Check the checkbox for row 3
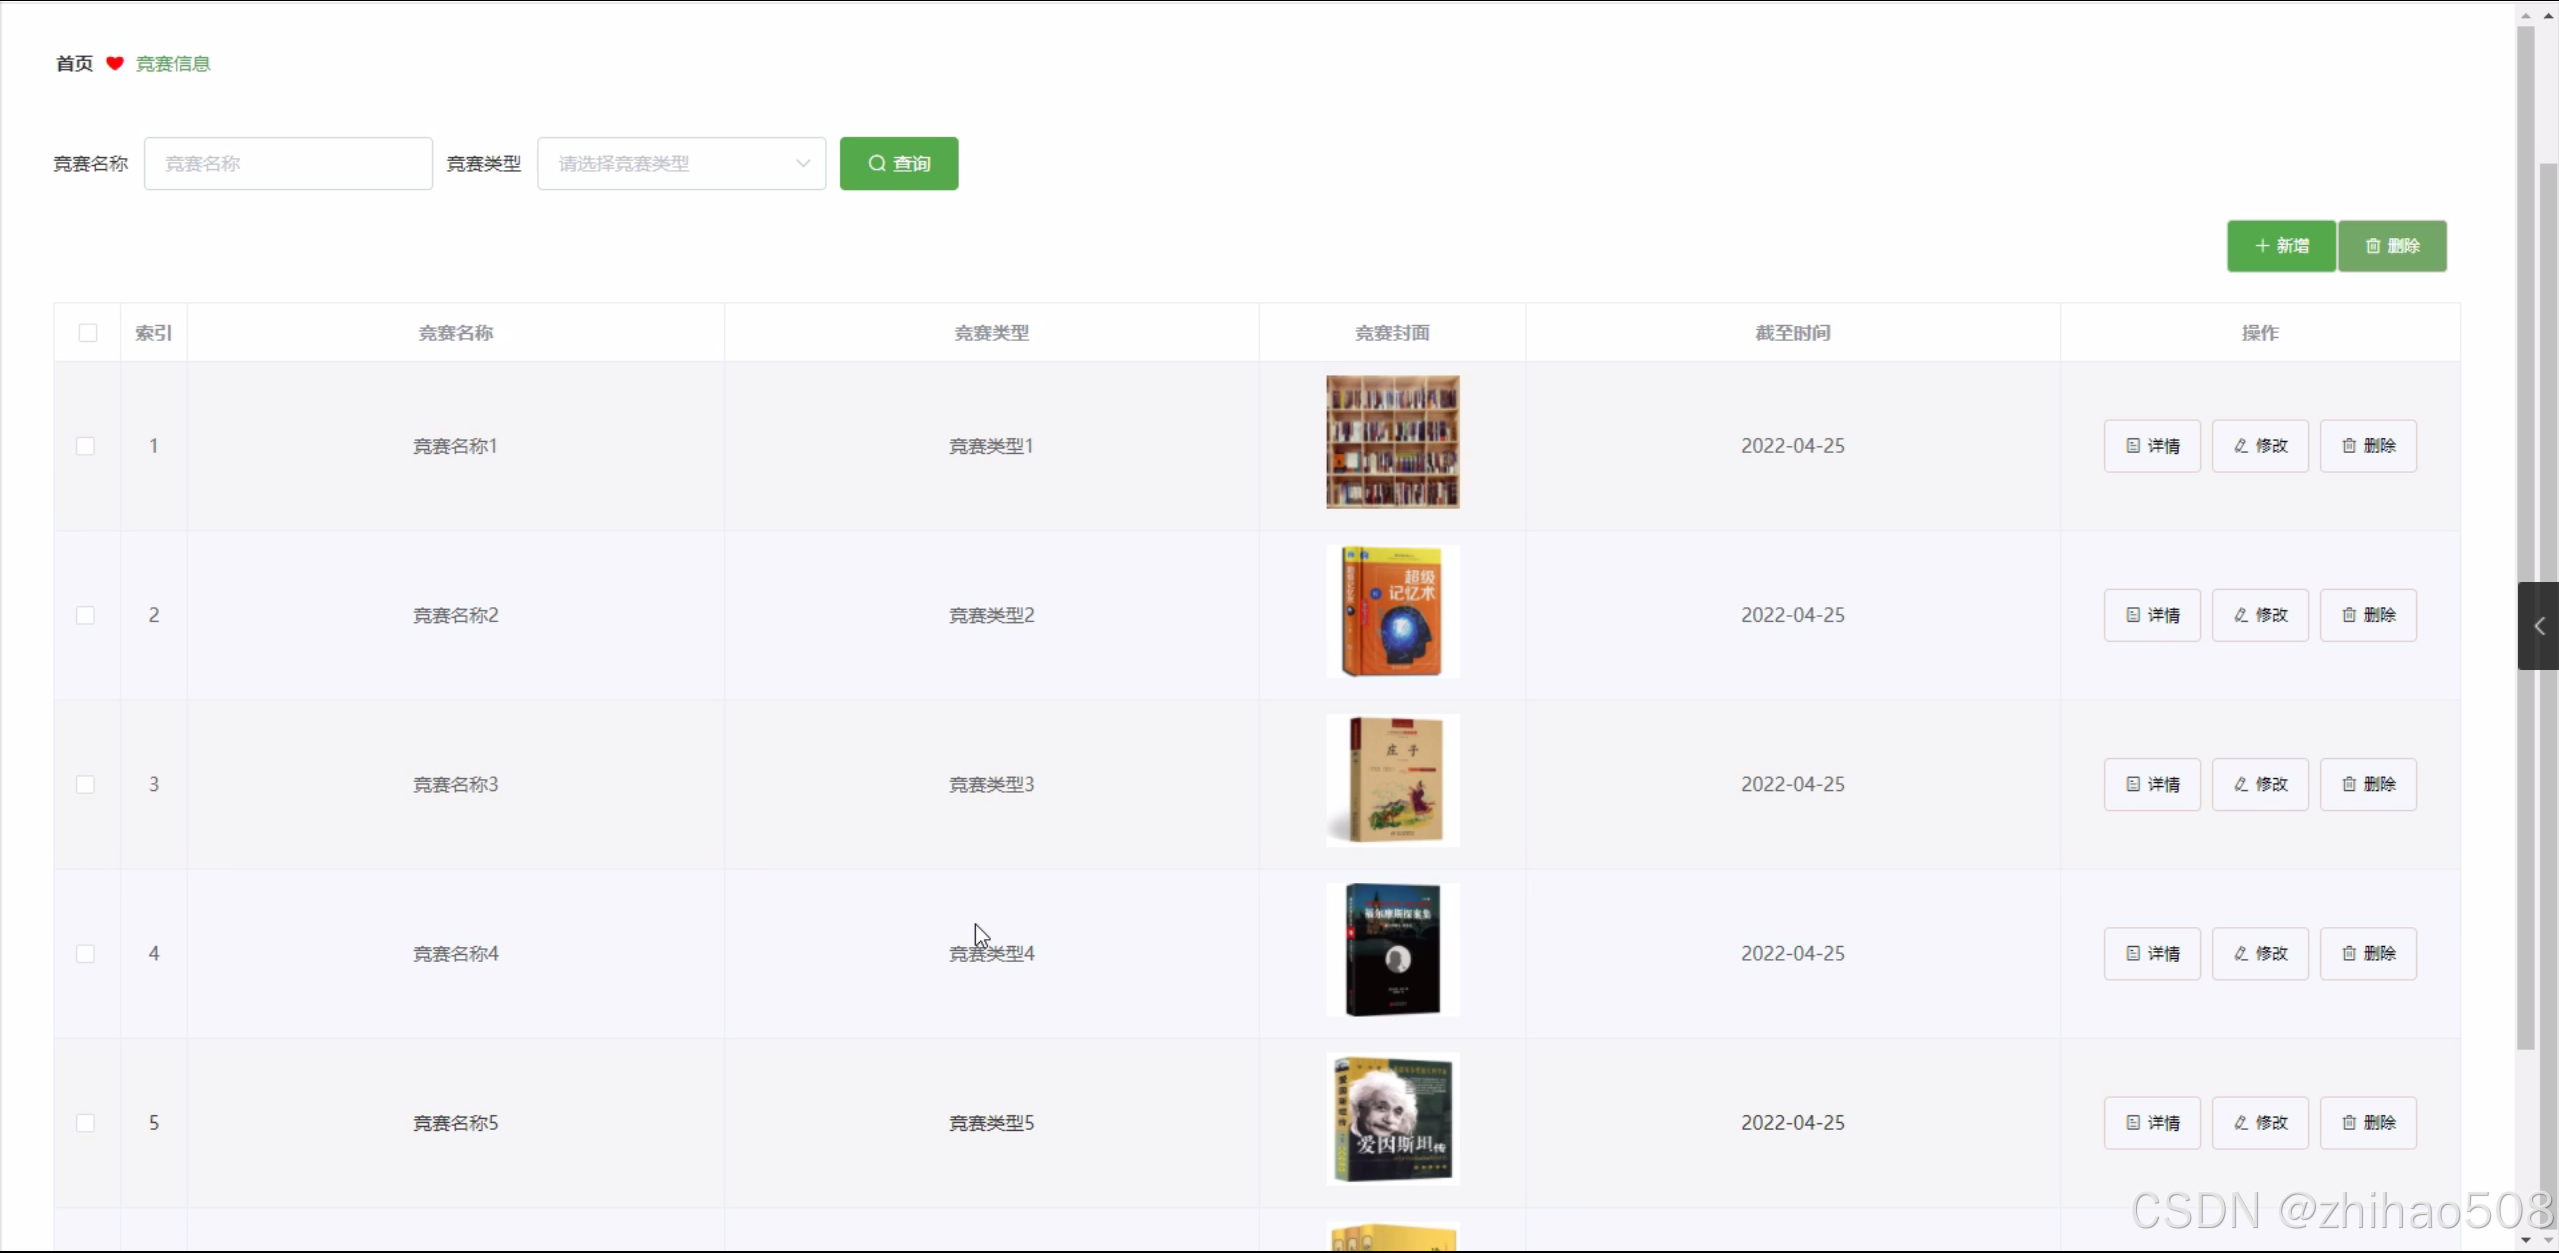 click(86, 784)
